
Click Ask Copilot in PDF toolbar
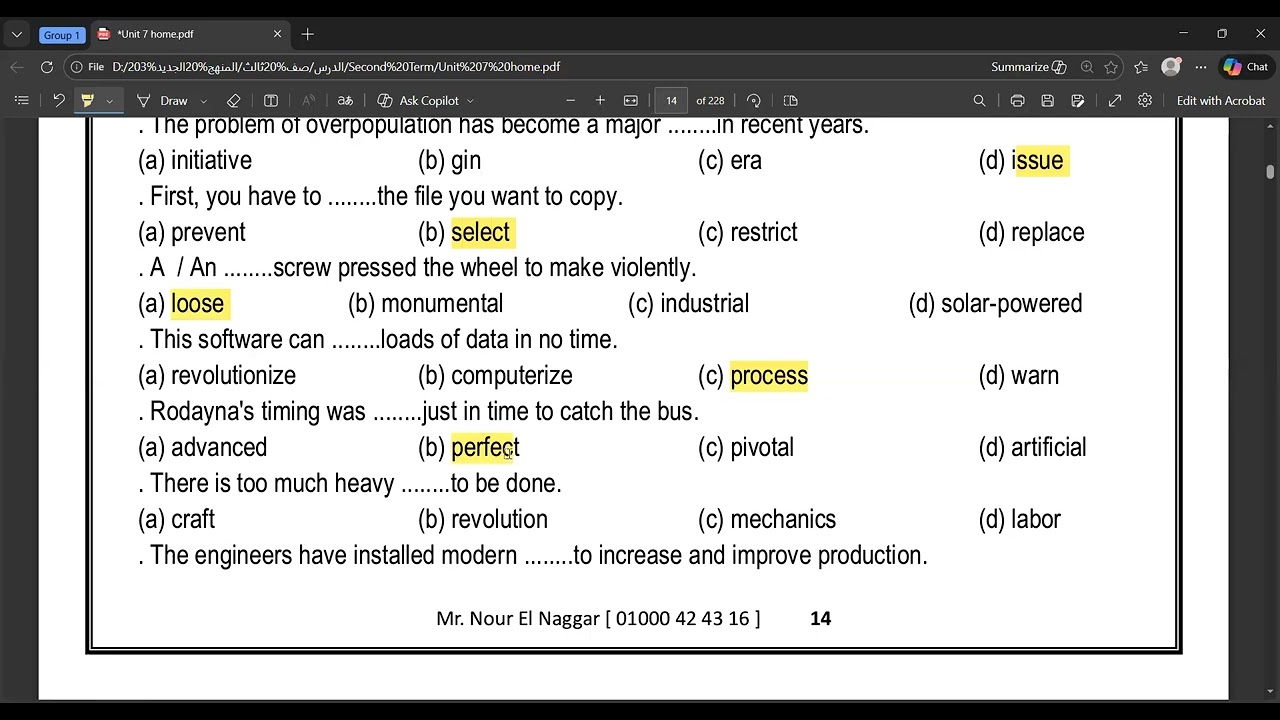[x=418, y=101]
